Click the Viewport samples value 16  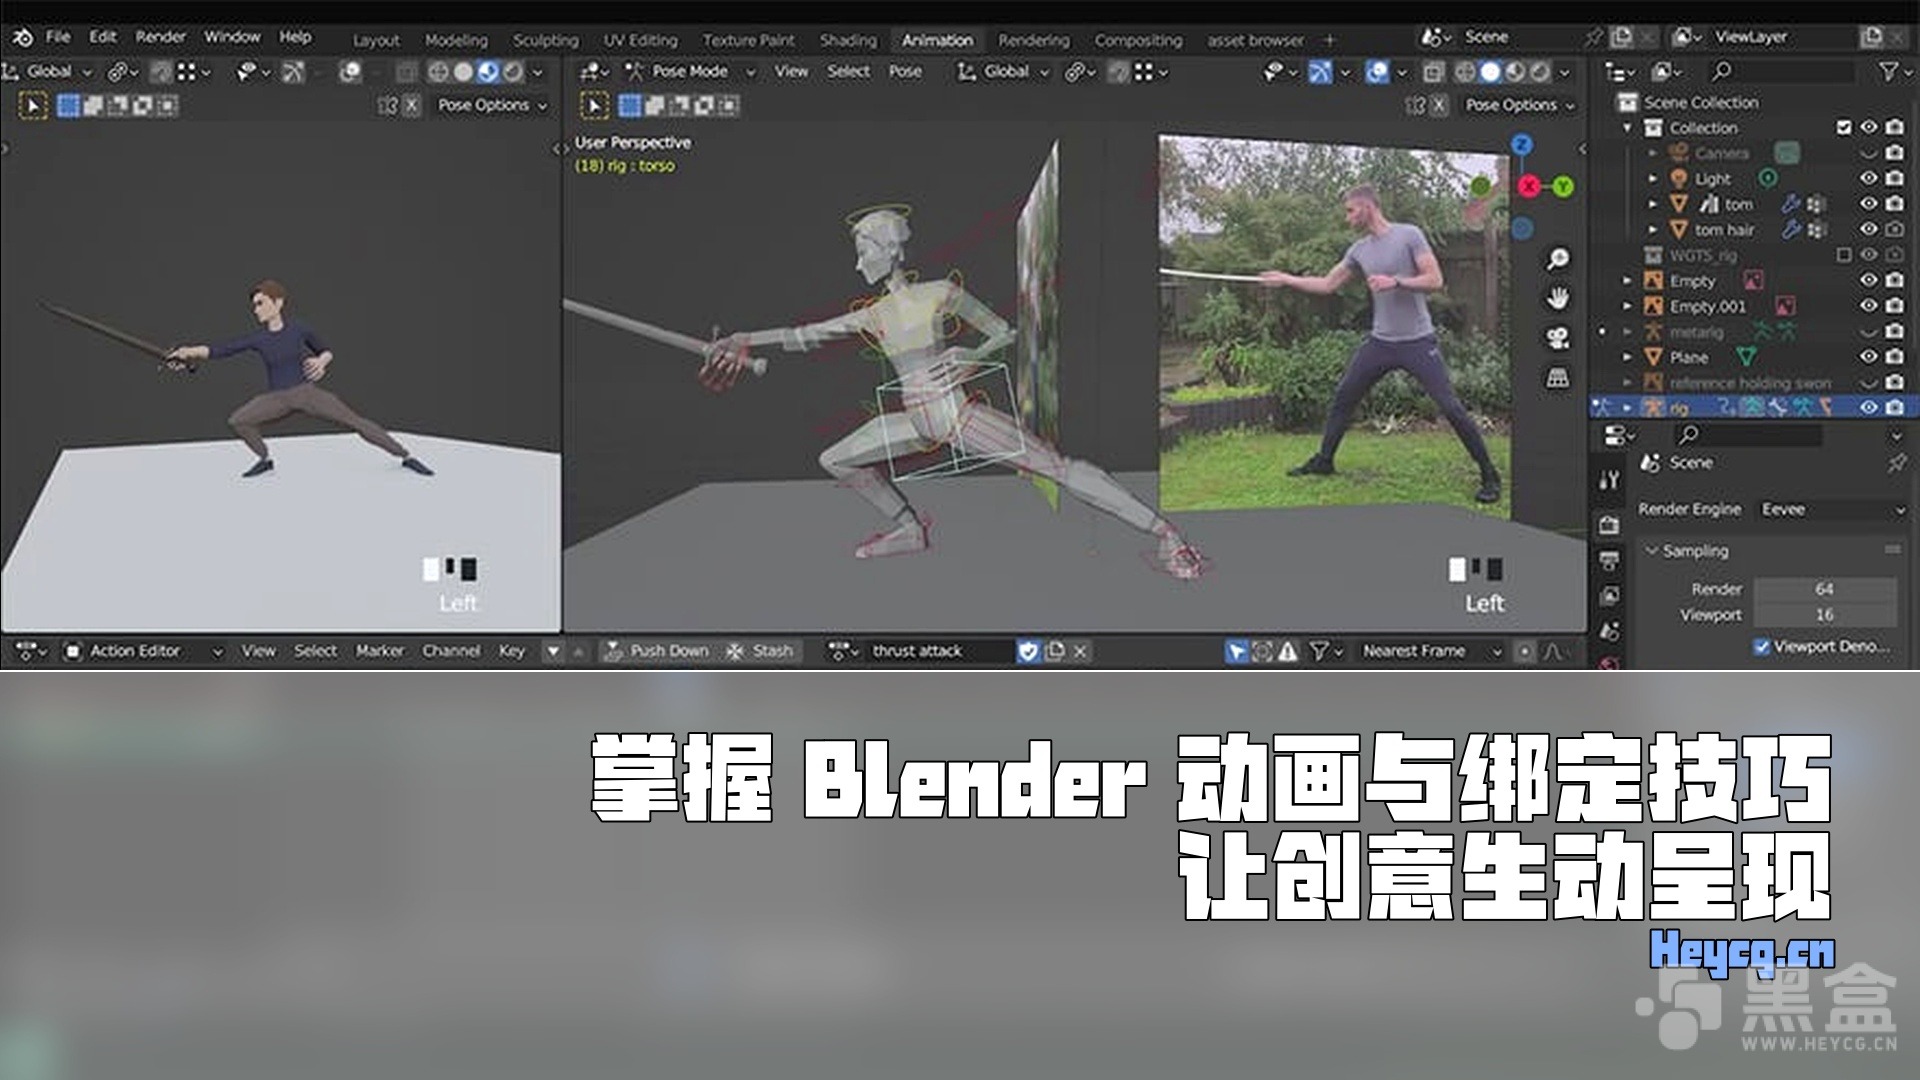[x=1825, y=615]
